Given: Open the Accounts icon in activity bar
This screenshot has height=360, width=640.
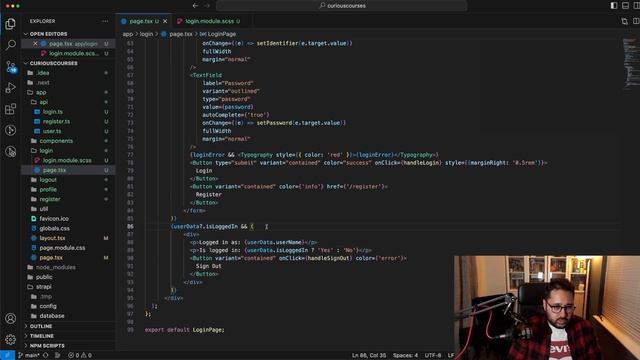Looking at the screenshot, I should point(11,318).
